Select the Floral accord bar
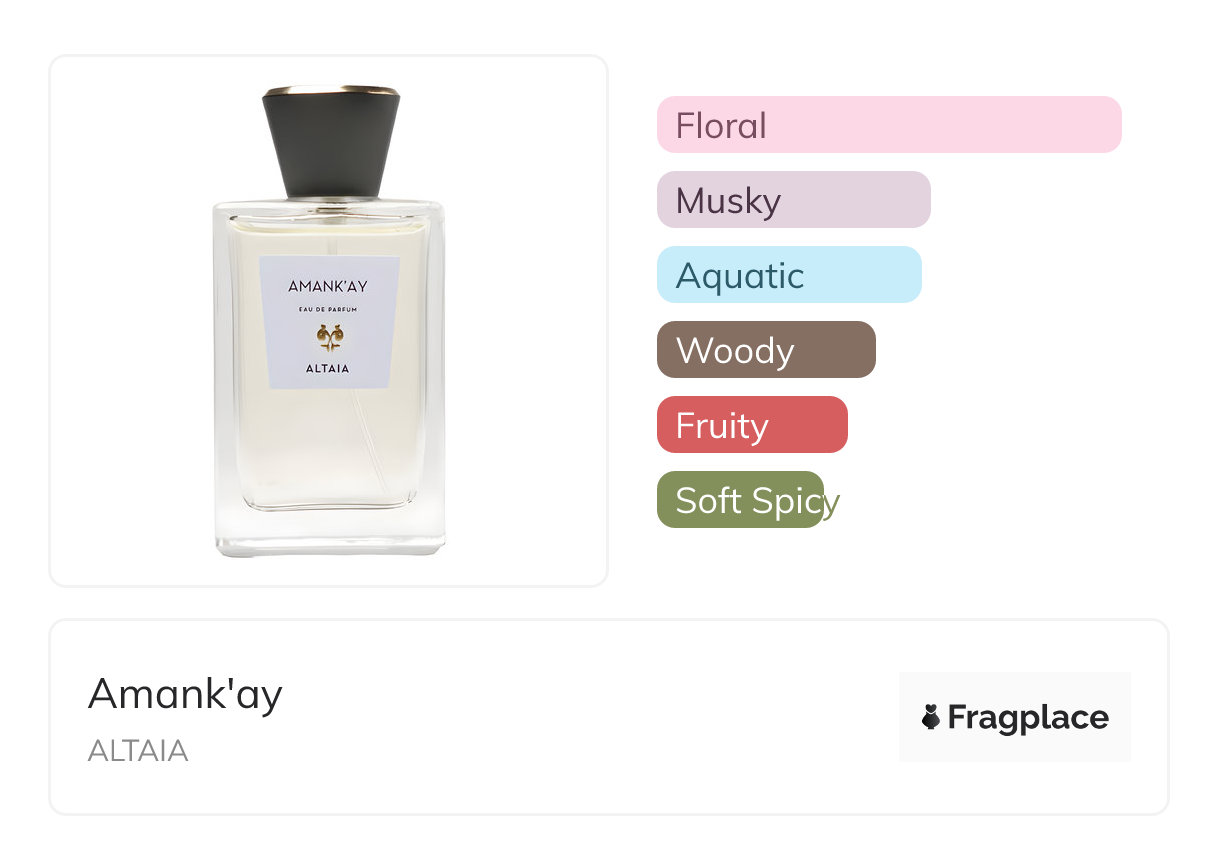 [889, 125]
